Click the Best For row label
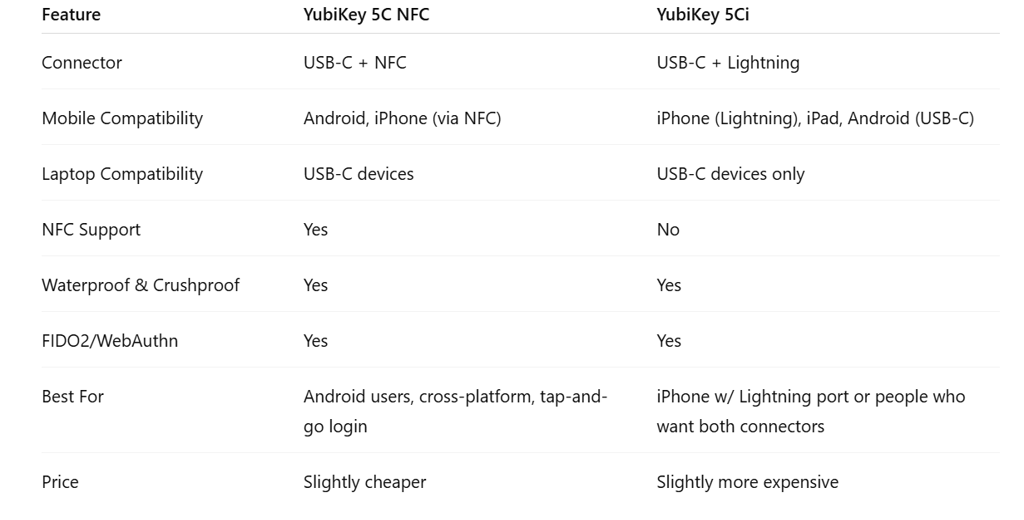The height and width of the screenshot is (520, 1024). (72, 397)
